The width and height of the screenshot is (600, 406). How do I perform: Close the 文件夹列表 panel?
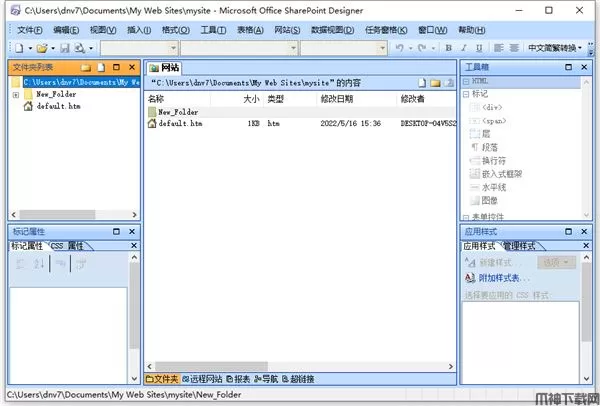click(132, 67)
